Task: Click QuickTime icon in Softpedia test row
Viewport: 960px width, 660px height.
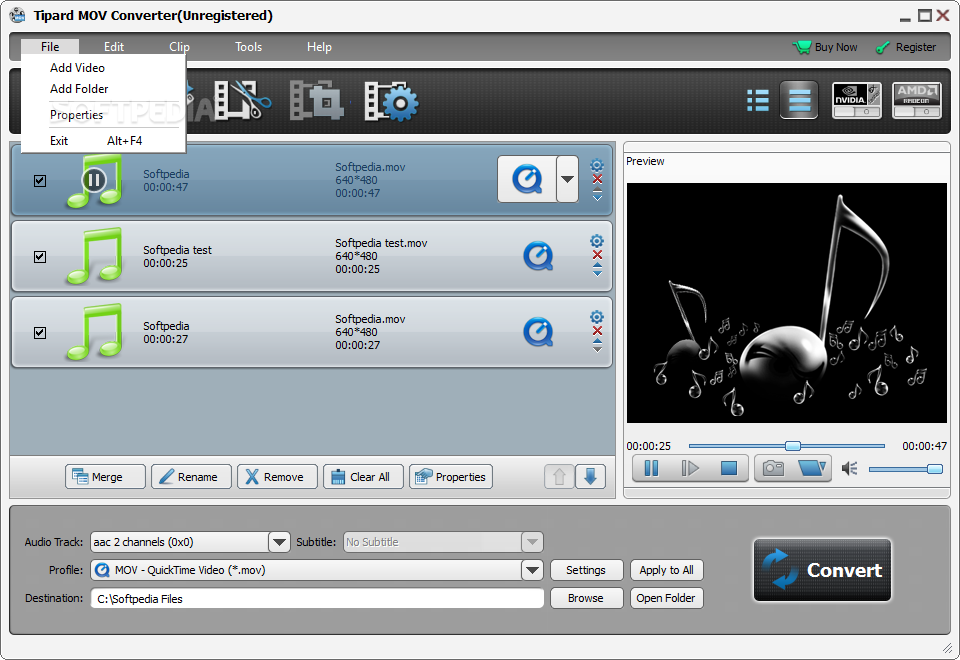Action: (538, 256)
